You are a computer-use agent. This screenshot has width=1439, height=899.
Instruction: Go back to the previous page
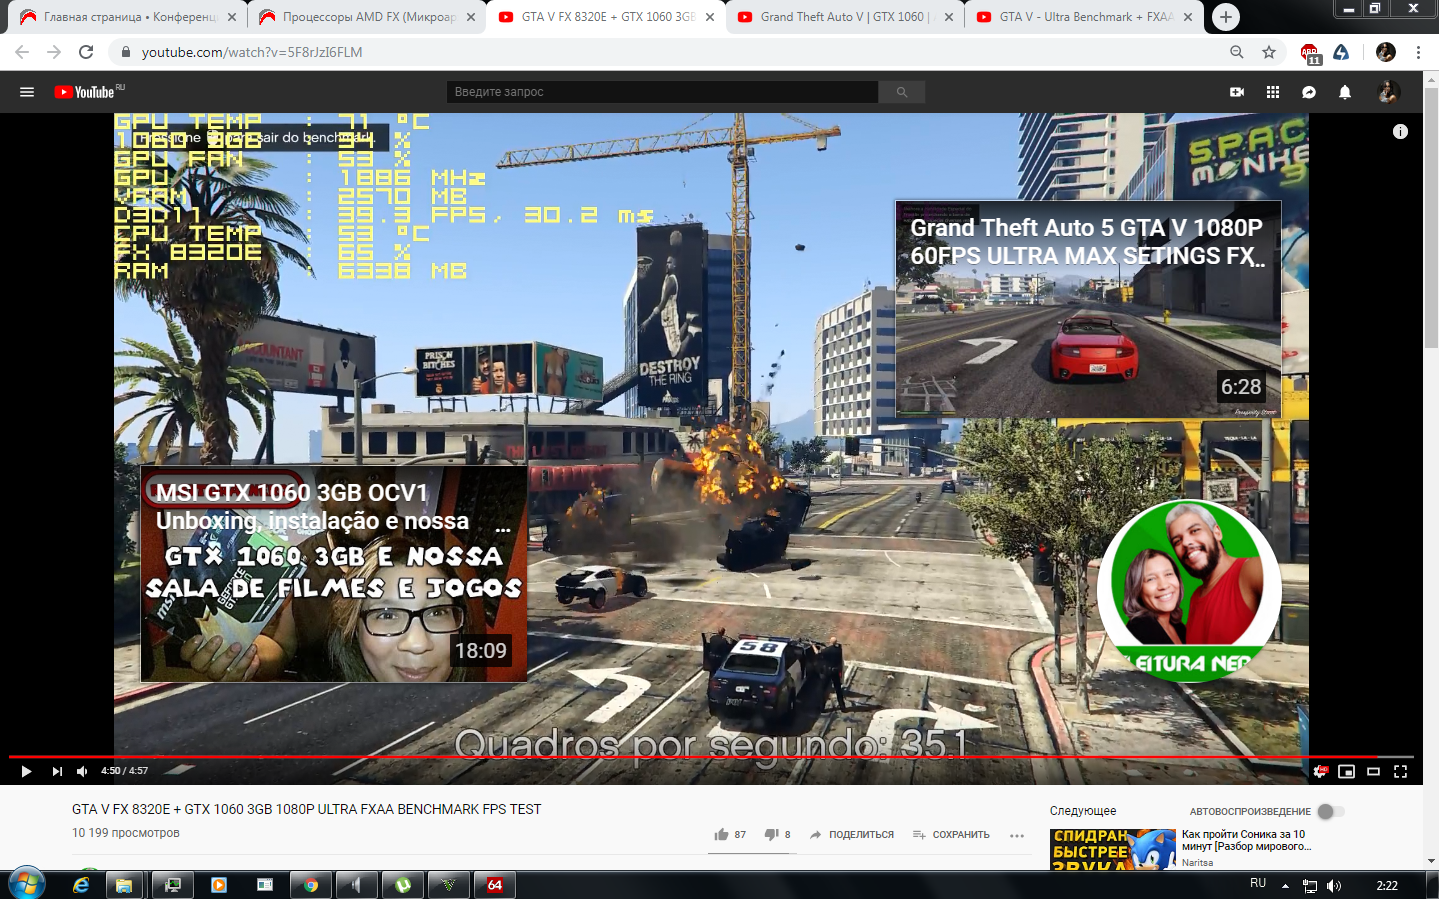pyautogui.click(x=22, y=52)
